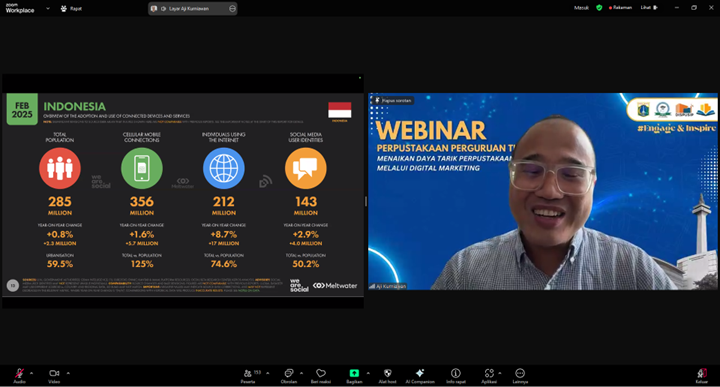The height and width of the screenshot is (387, 720).
Task: Open the Peserta participants panel
Action: 248,376
